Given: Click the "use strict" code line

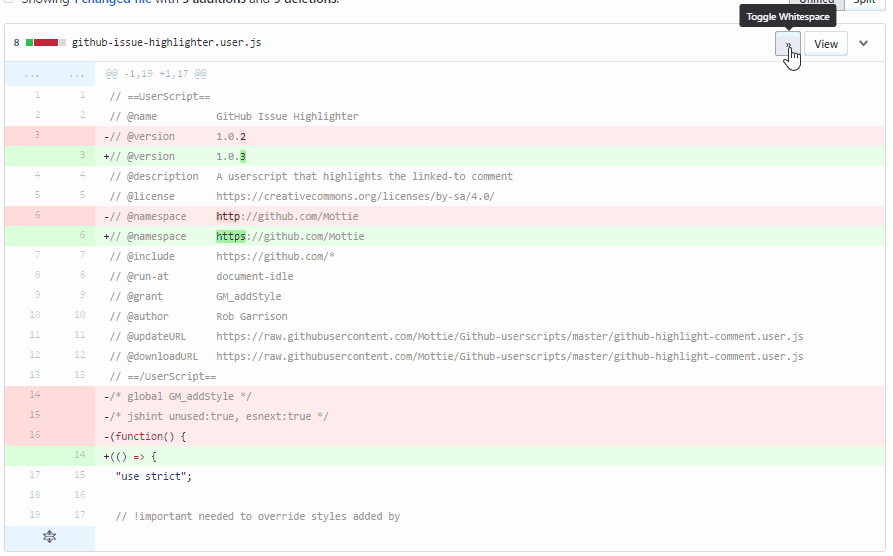Looking at the screenshot, I should pyautogui.click(x=155, y=476).
